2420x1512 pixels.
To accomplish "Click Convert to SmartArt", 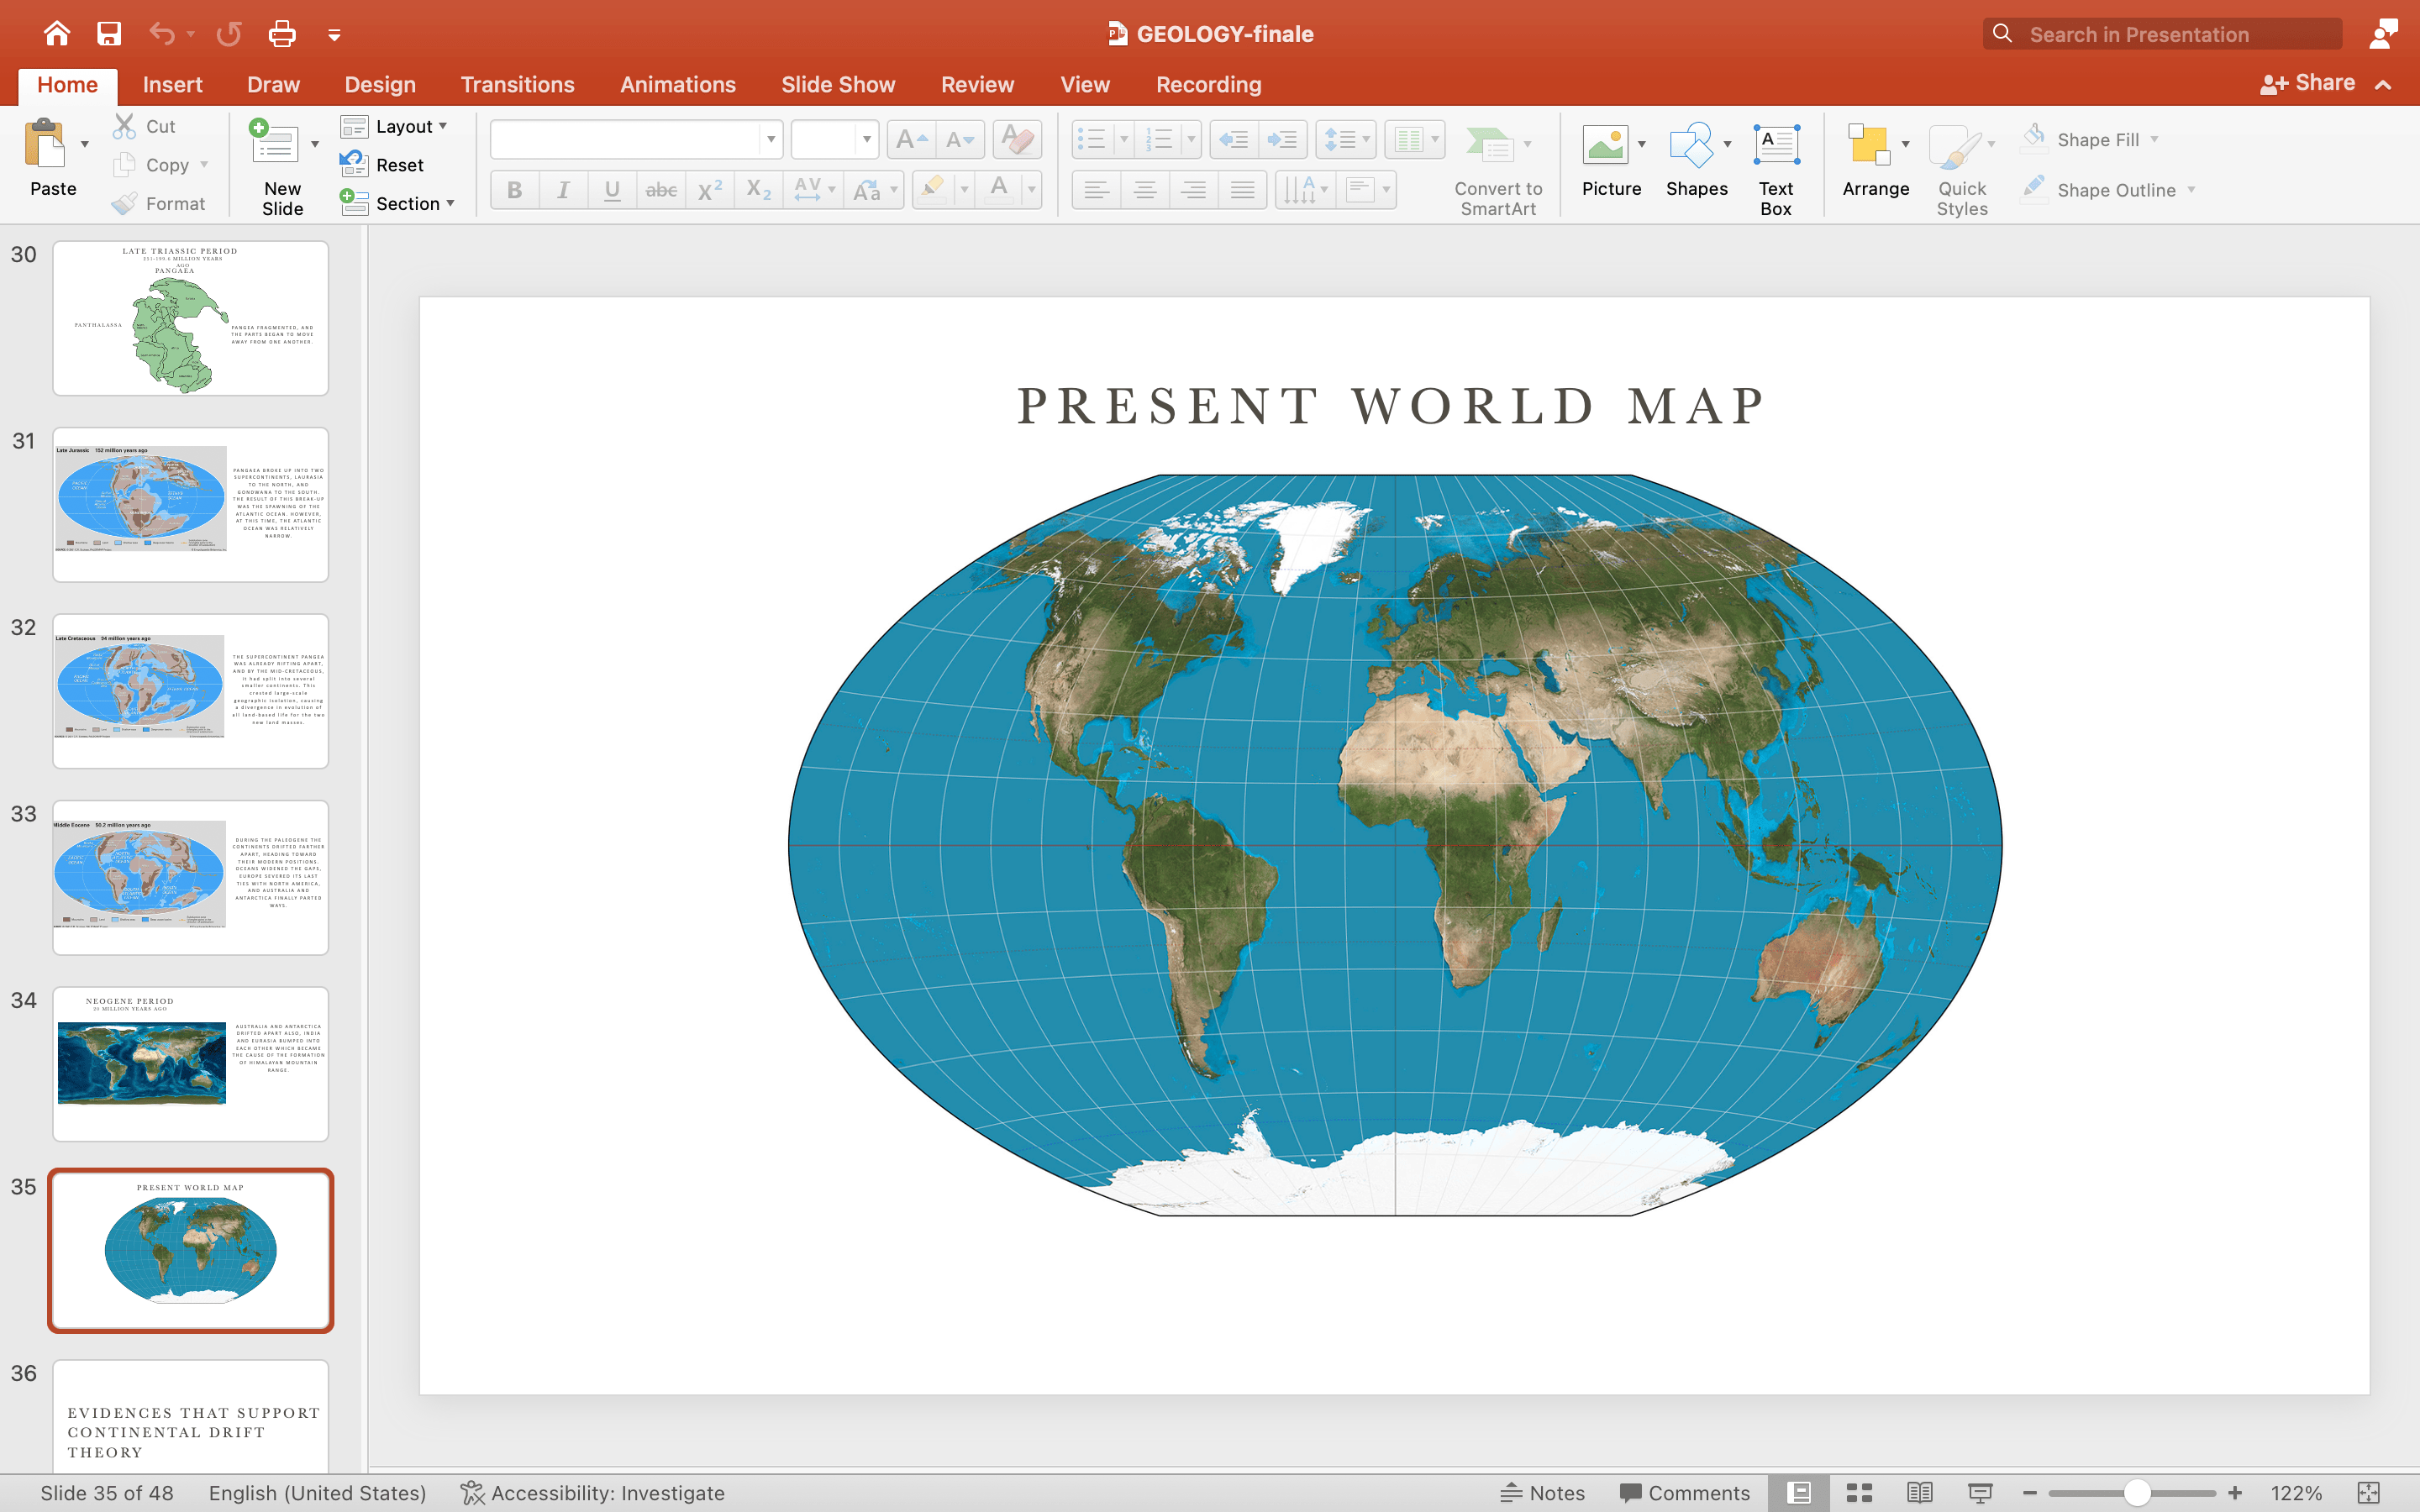I will pos(1497,168).
